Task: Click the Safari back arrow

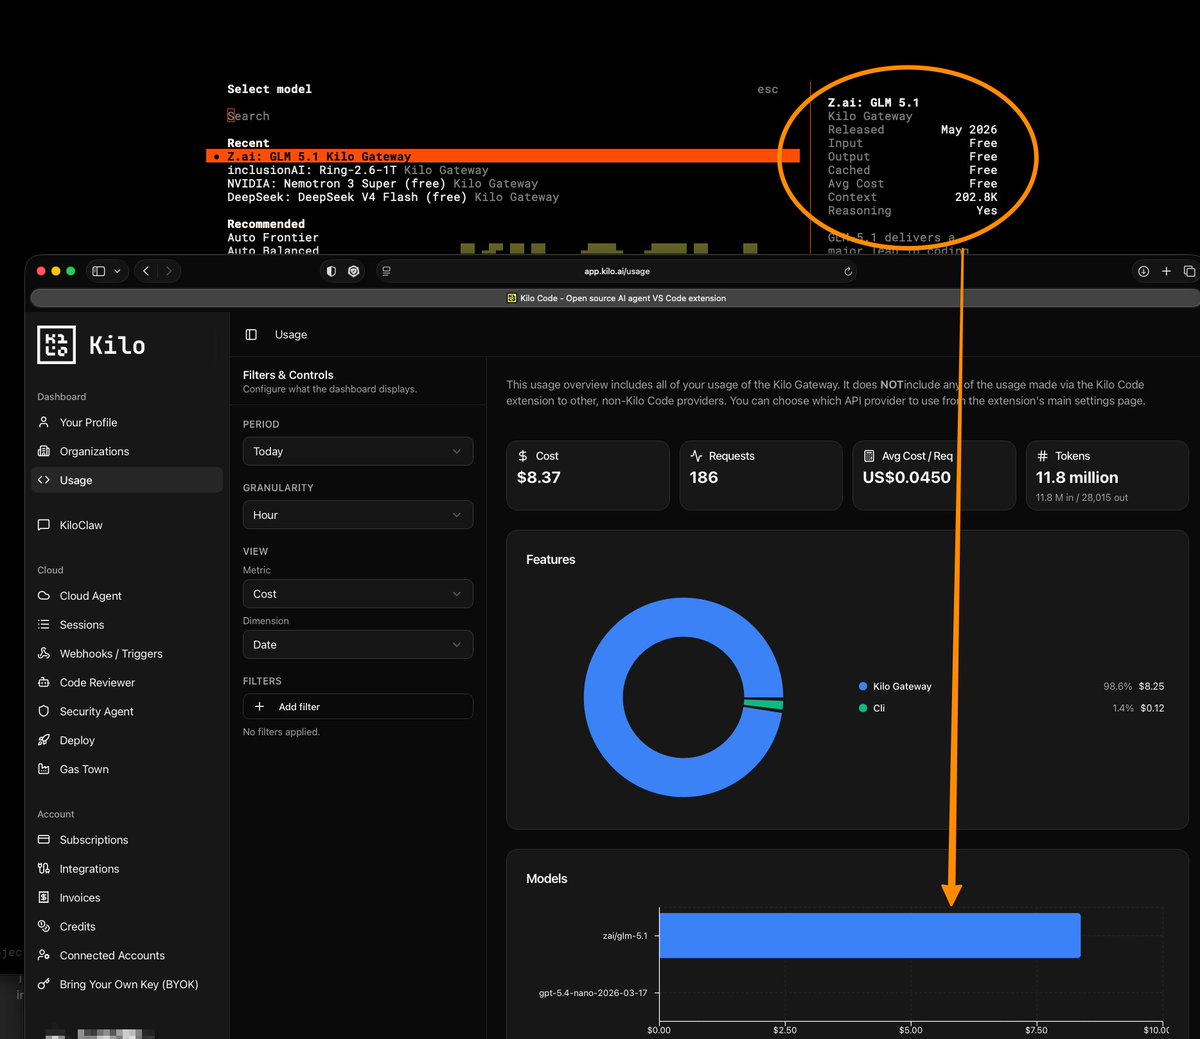Action: tap(146, 271)
